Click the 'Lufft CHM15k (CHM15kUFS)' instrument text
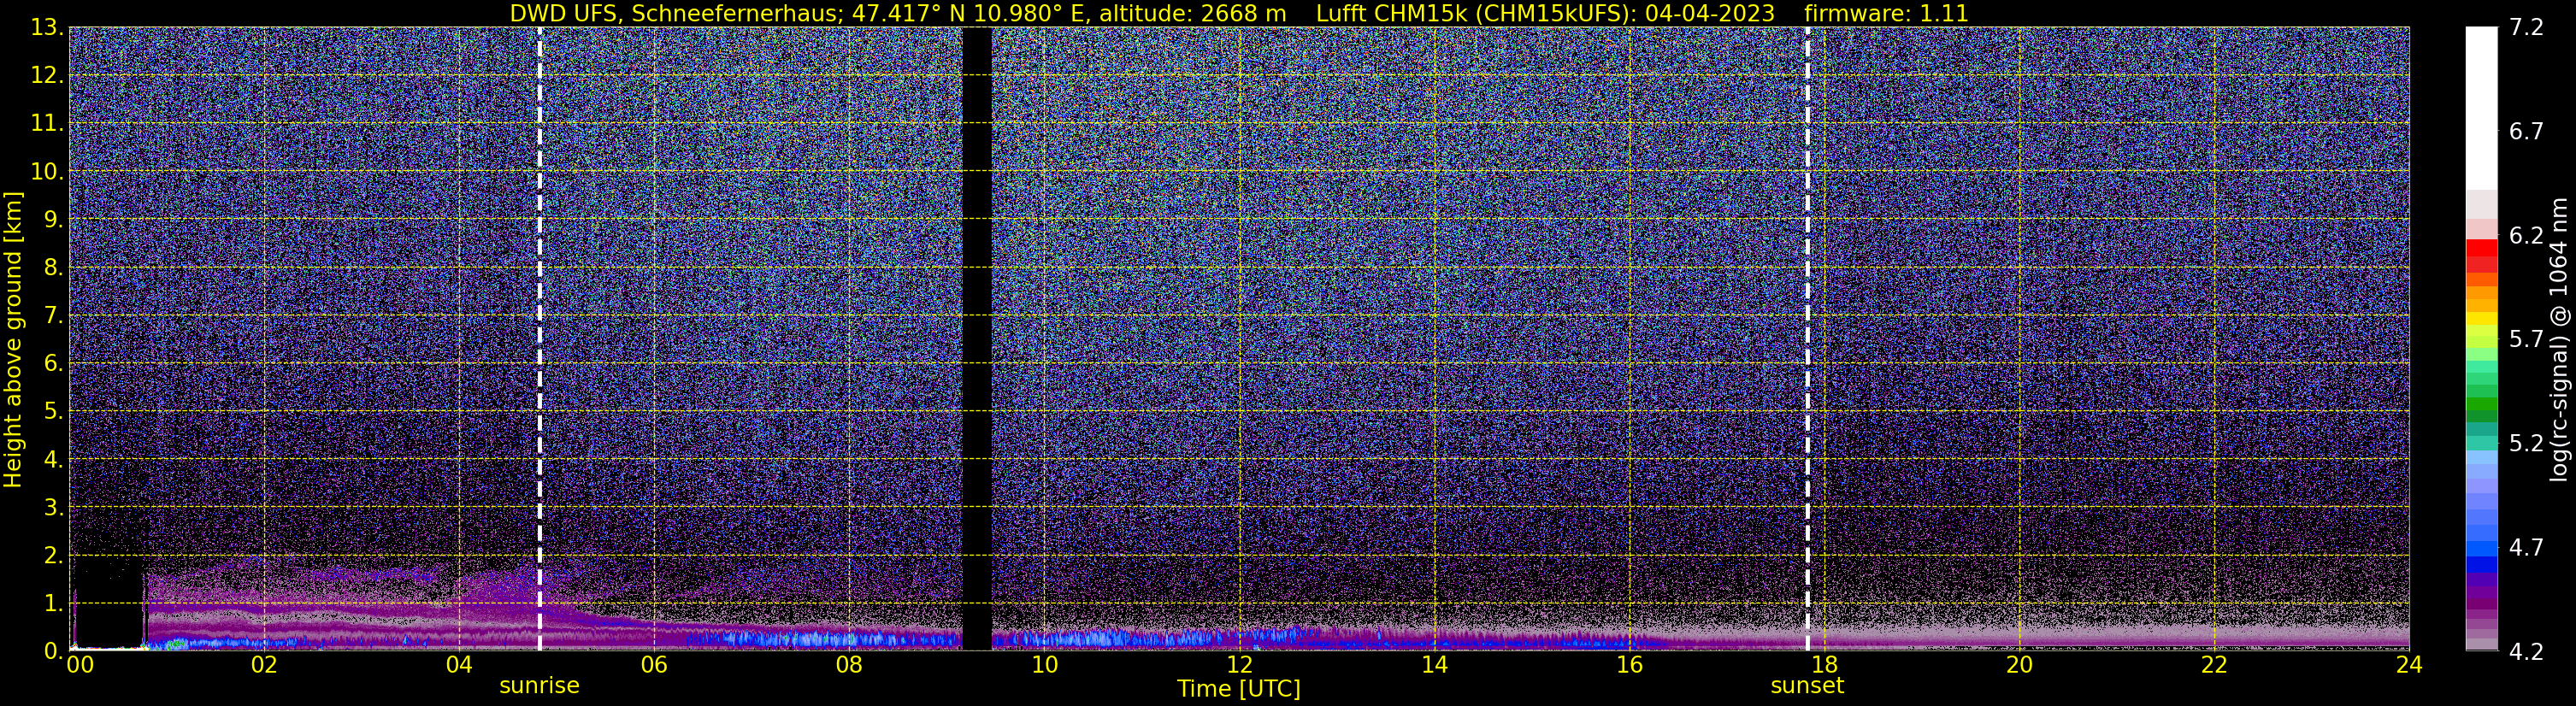 point(1476,14)
